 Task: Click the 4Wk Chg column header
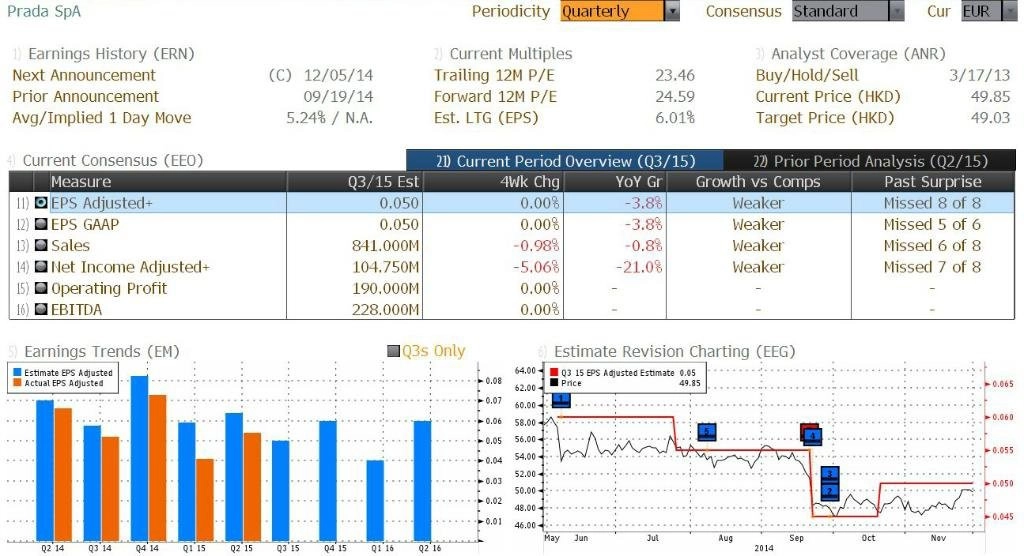tap(493, 182)
